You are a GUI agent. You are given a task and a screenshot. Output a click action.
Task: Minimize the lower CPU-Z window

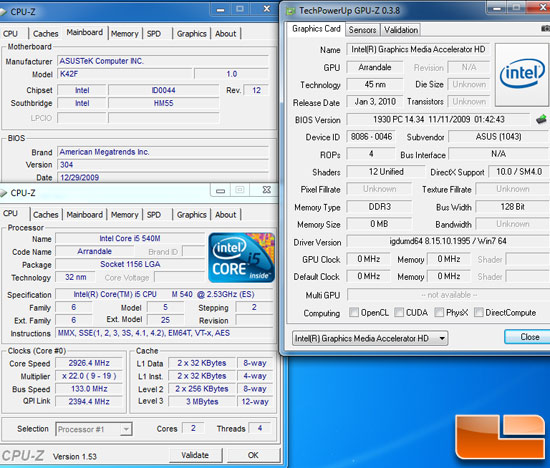pyautogui.click(x=220, y=190)
